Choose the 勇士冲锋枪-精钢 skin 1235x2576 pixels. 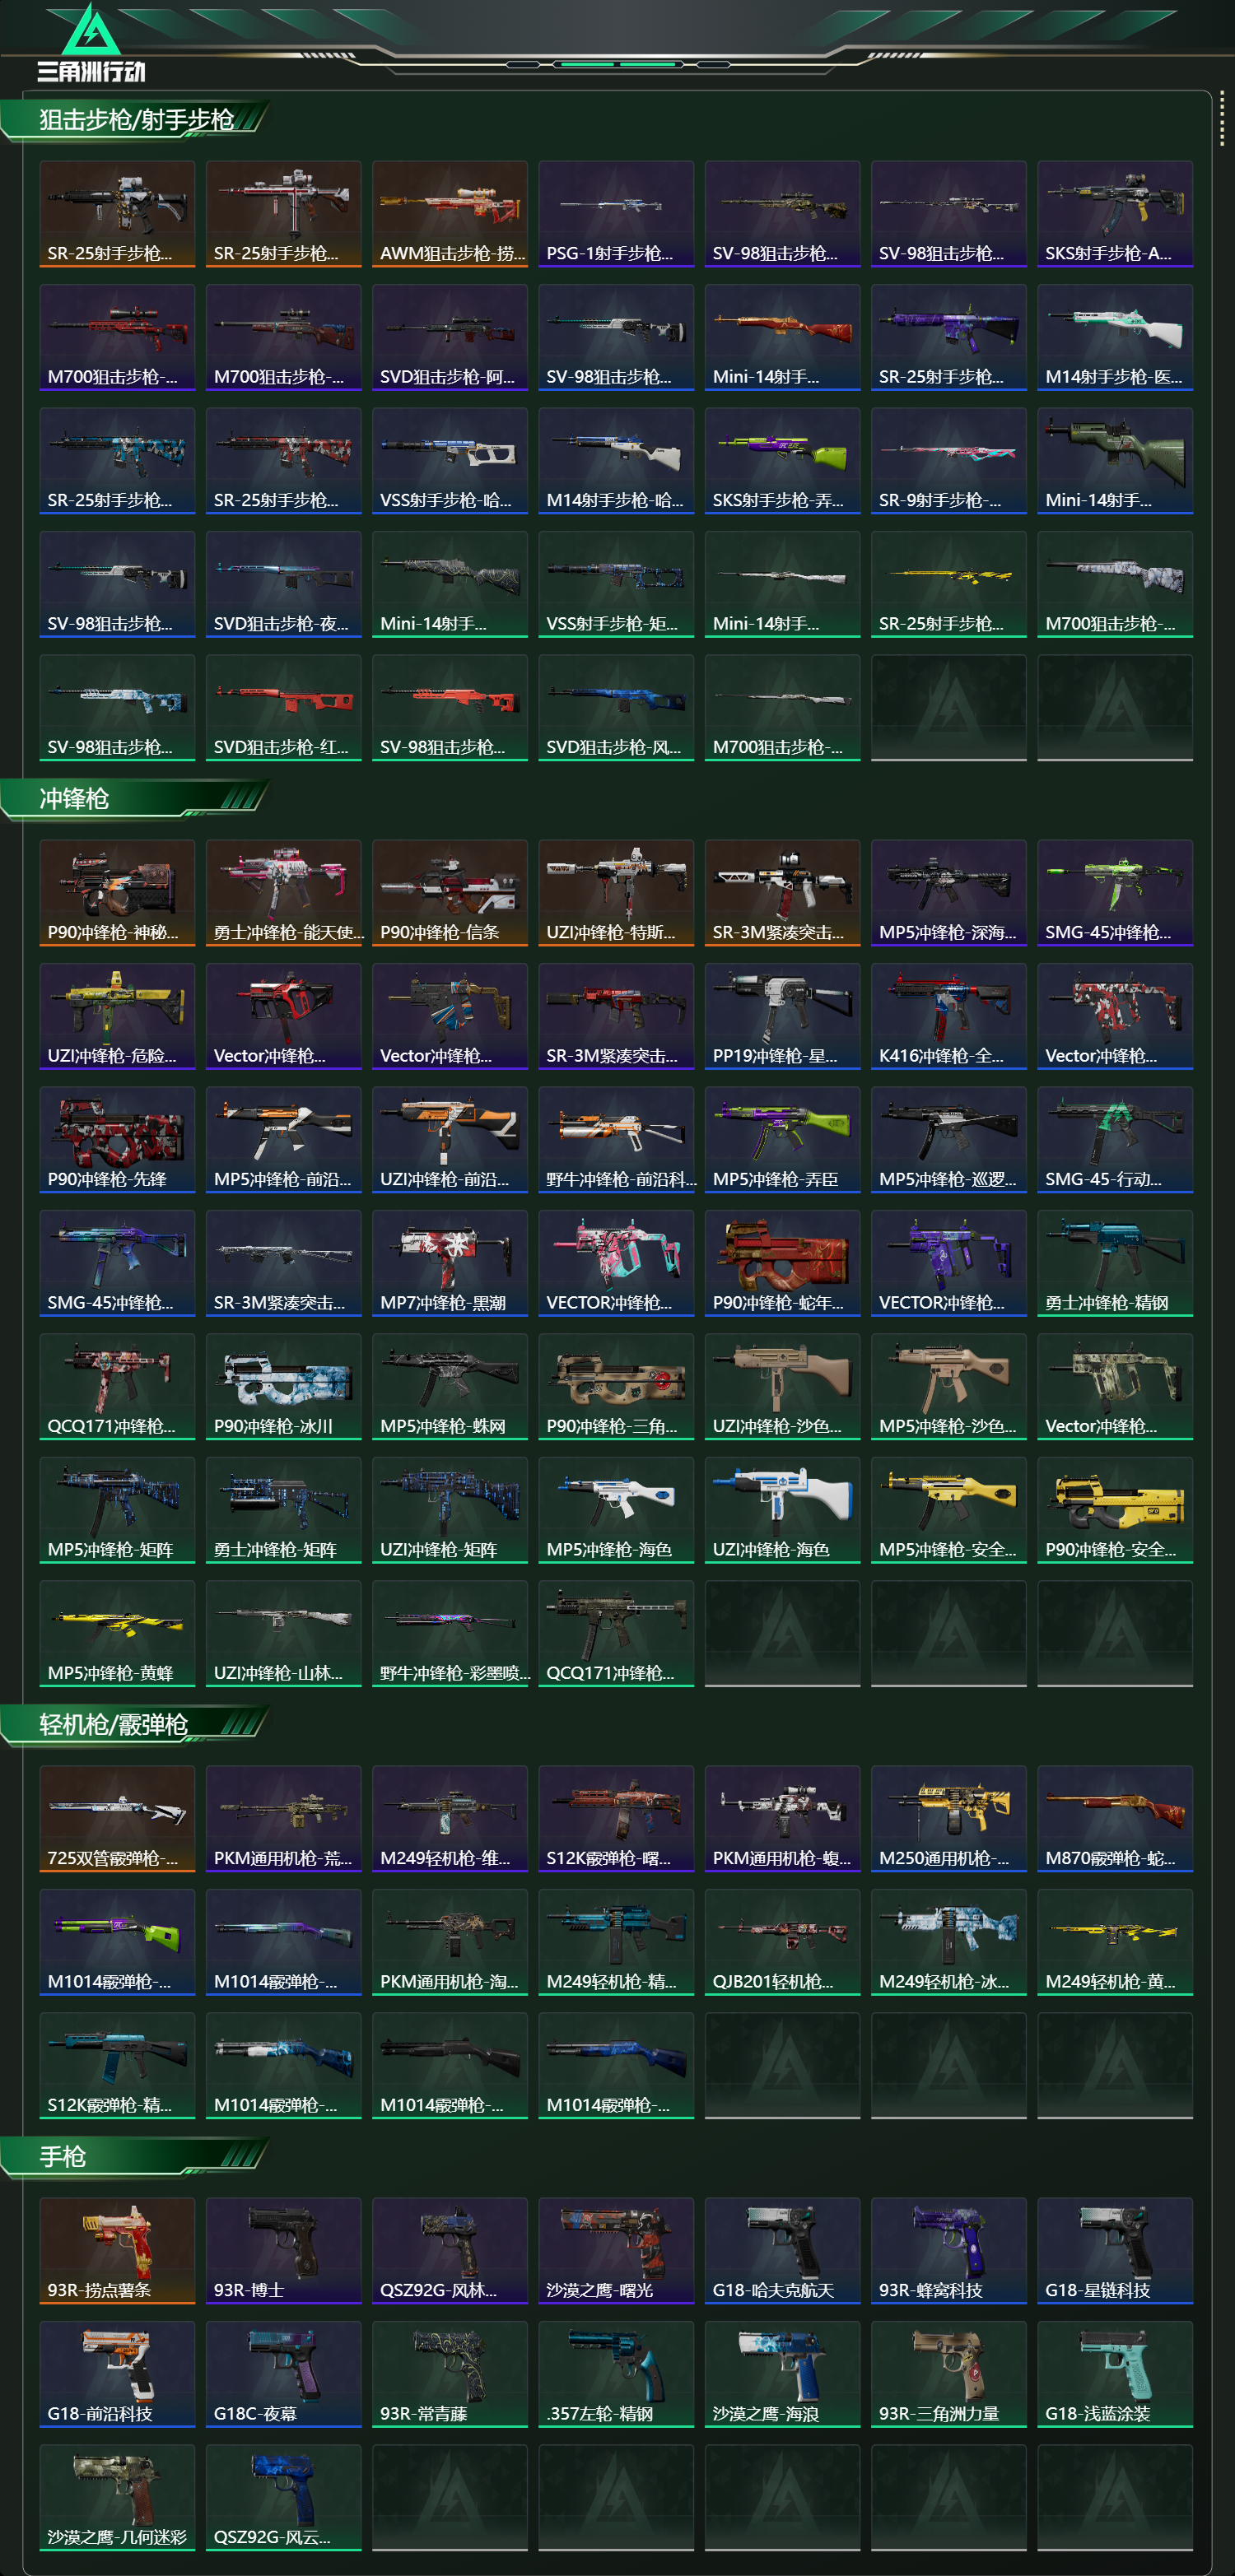tap(1115, 1264)
